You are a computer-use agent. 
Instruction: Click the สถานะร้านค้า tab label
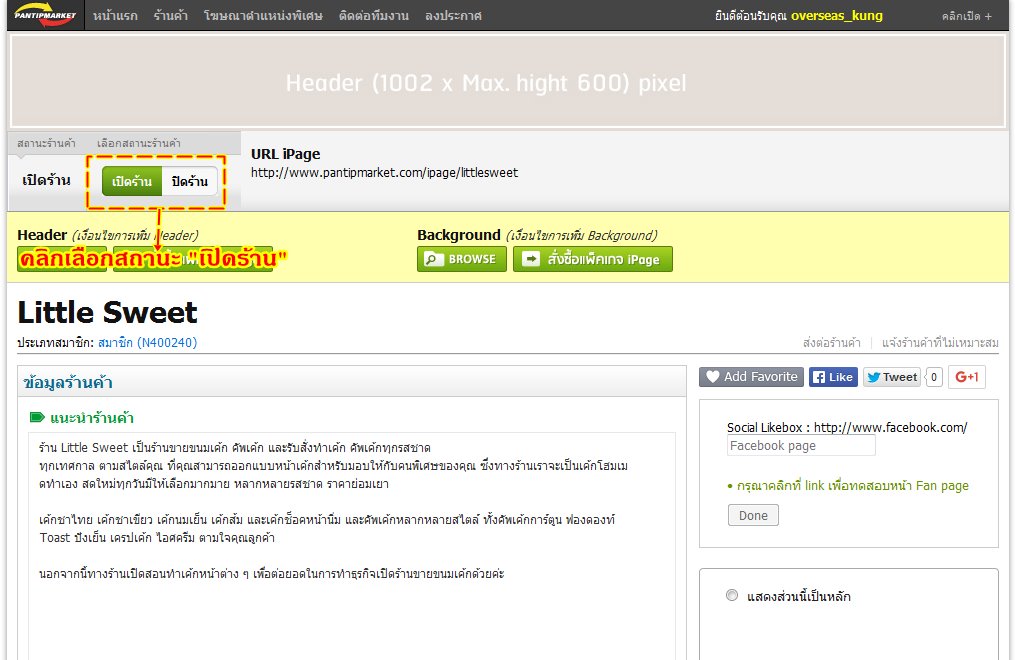coord(46,143)
